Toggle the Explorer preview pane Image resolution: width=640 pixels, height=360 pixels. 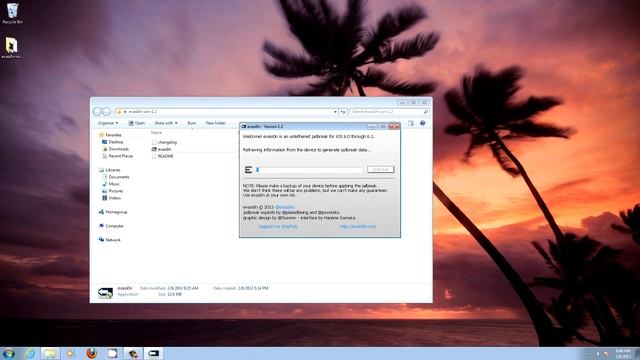click(411, 123)
